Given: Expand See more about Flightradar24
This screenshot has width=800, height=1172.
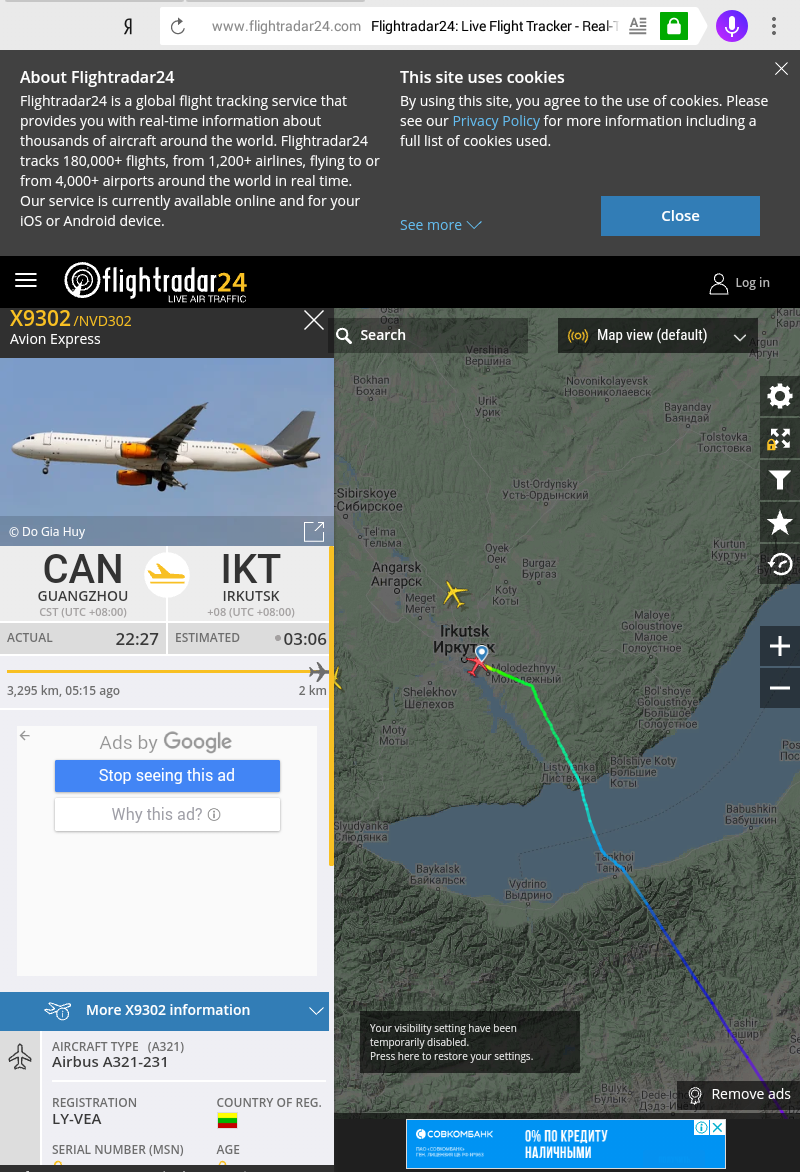Looking at the screenshot, I should click(x=440, y=225).
